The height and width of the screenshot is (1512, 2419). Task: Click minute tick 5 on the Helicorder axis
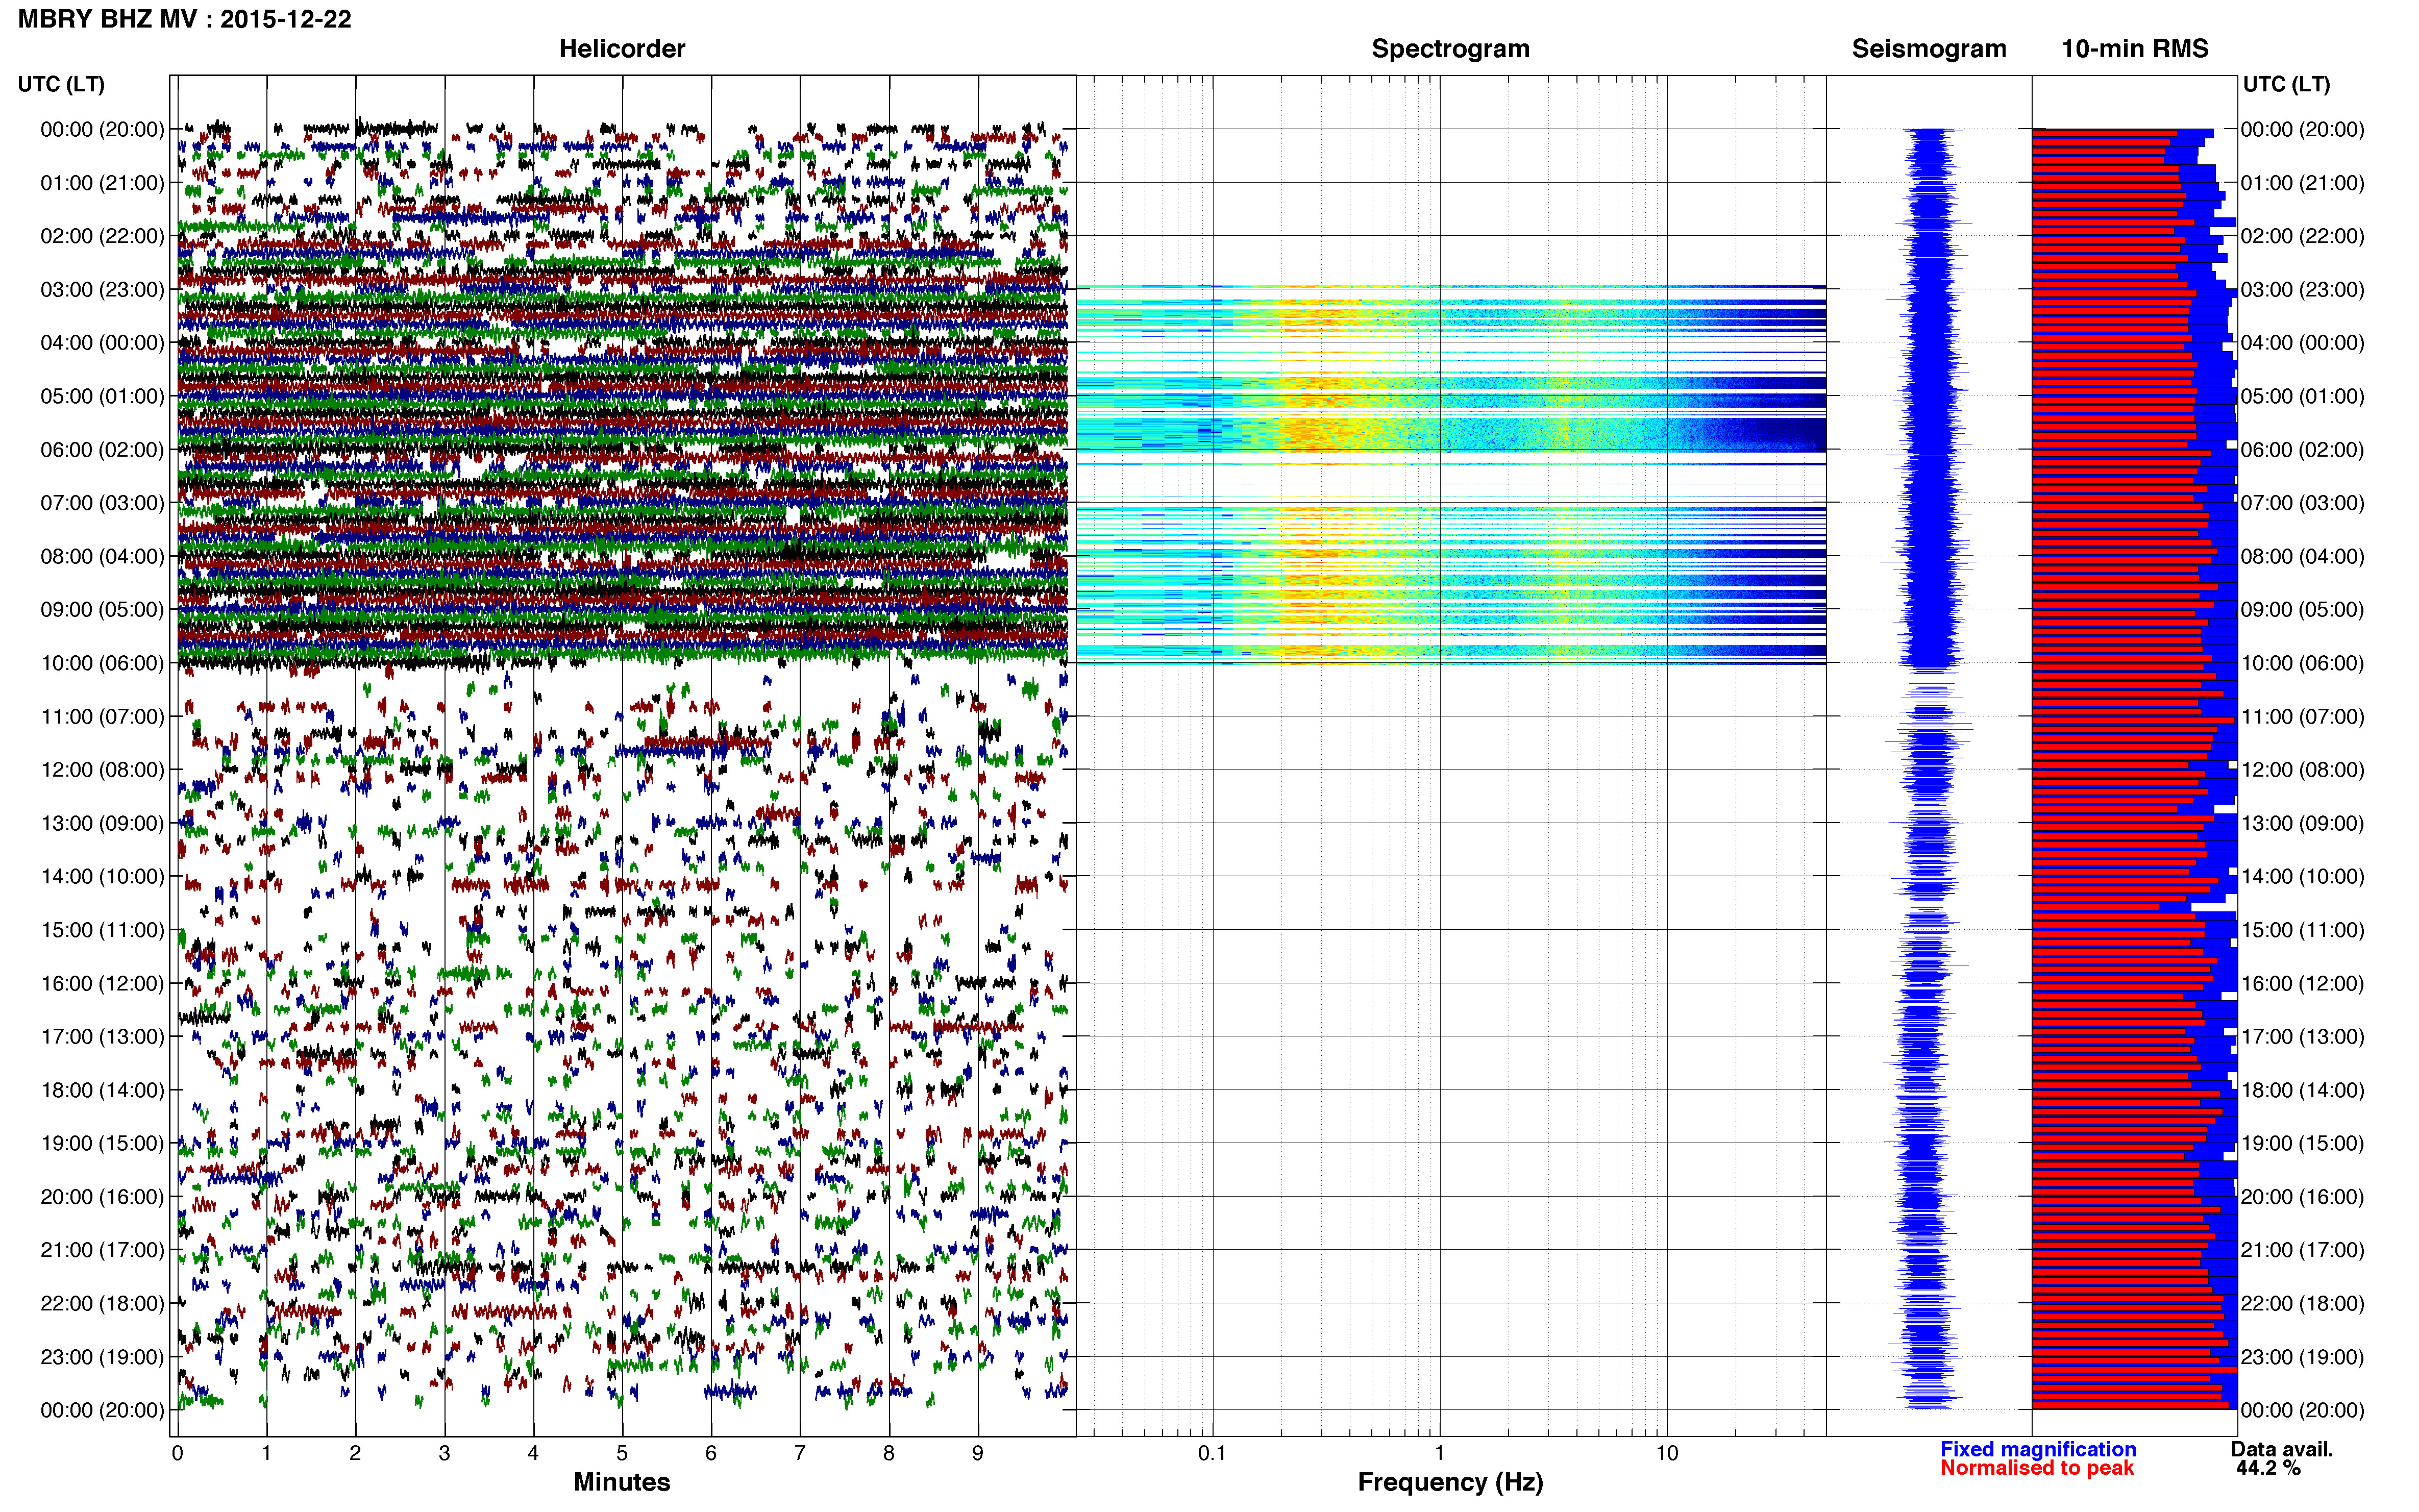coord(622,1453)
